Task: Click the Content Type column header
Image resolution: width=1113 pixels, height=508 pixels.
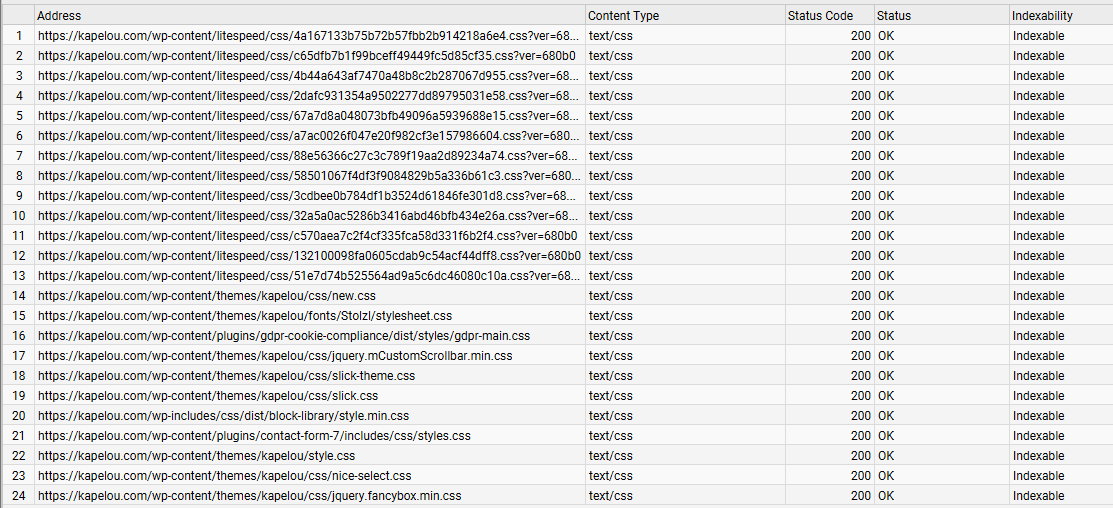Action: [x=685, y=16]
